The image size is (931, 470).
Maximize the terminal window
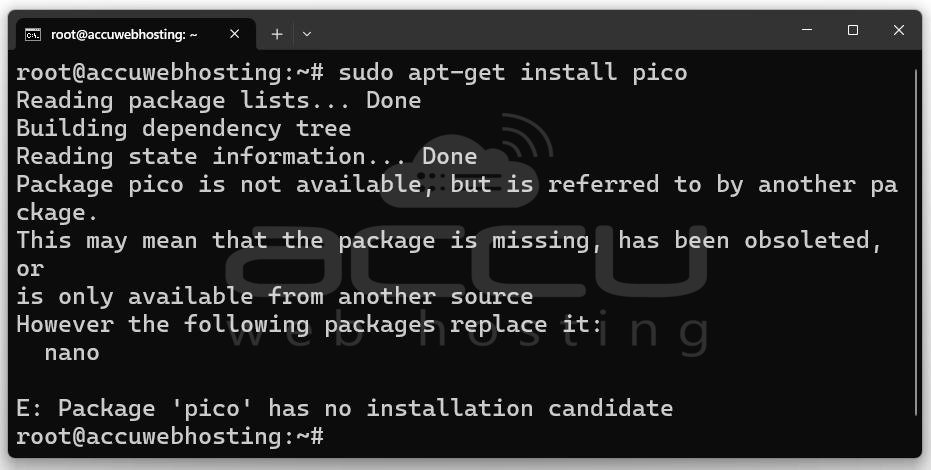[853, 30]
